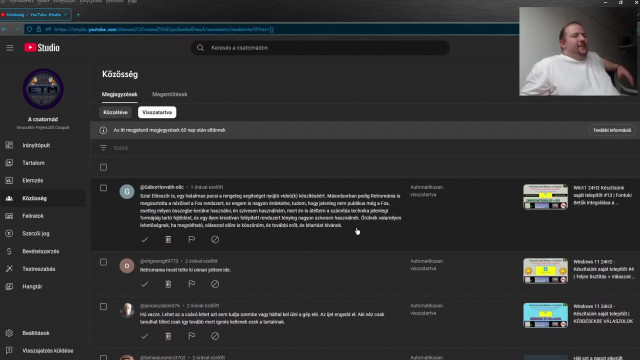Click the Hangtár sidebar icon

click(x=9, y=287)
